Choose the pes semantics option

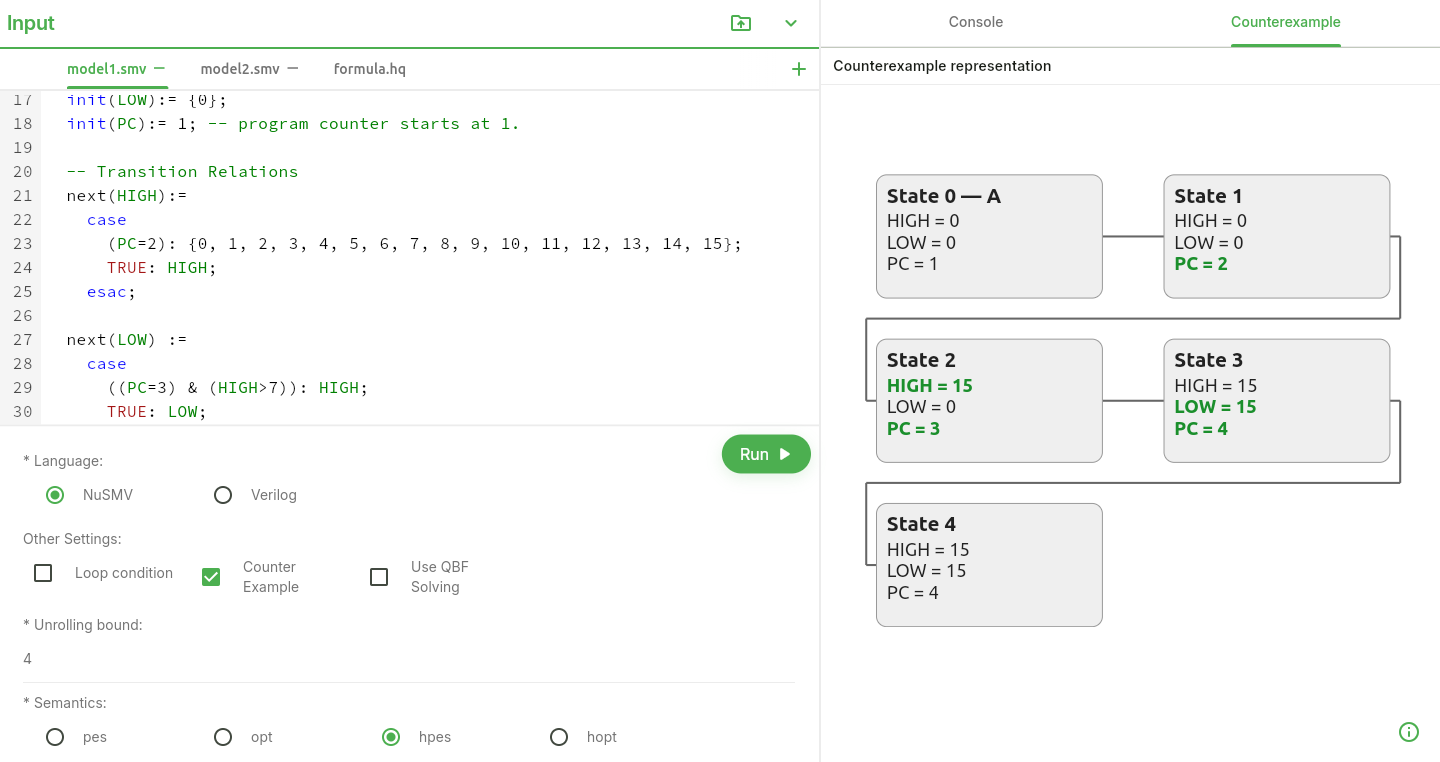pyautogui.click(x=55, y=737)
